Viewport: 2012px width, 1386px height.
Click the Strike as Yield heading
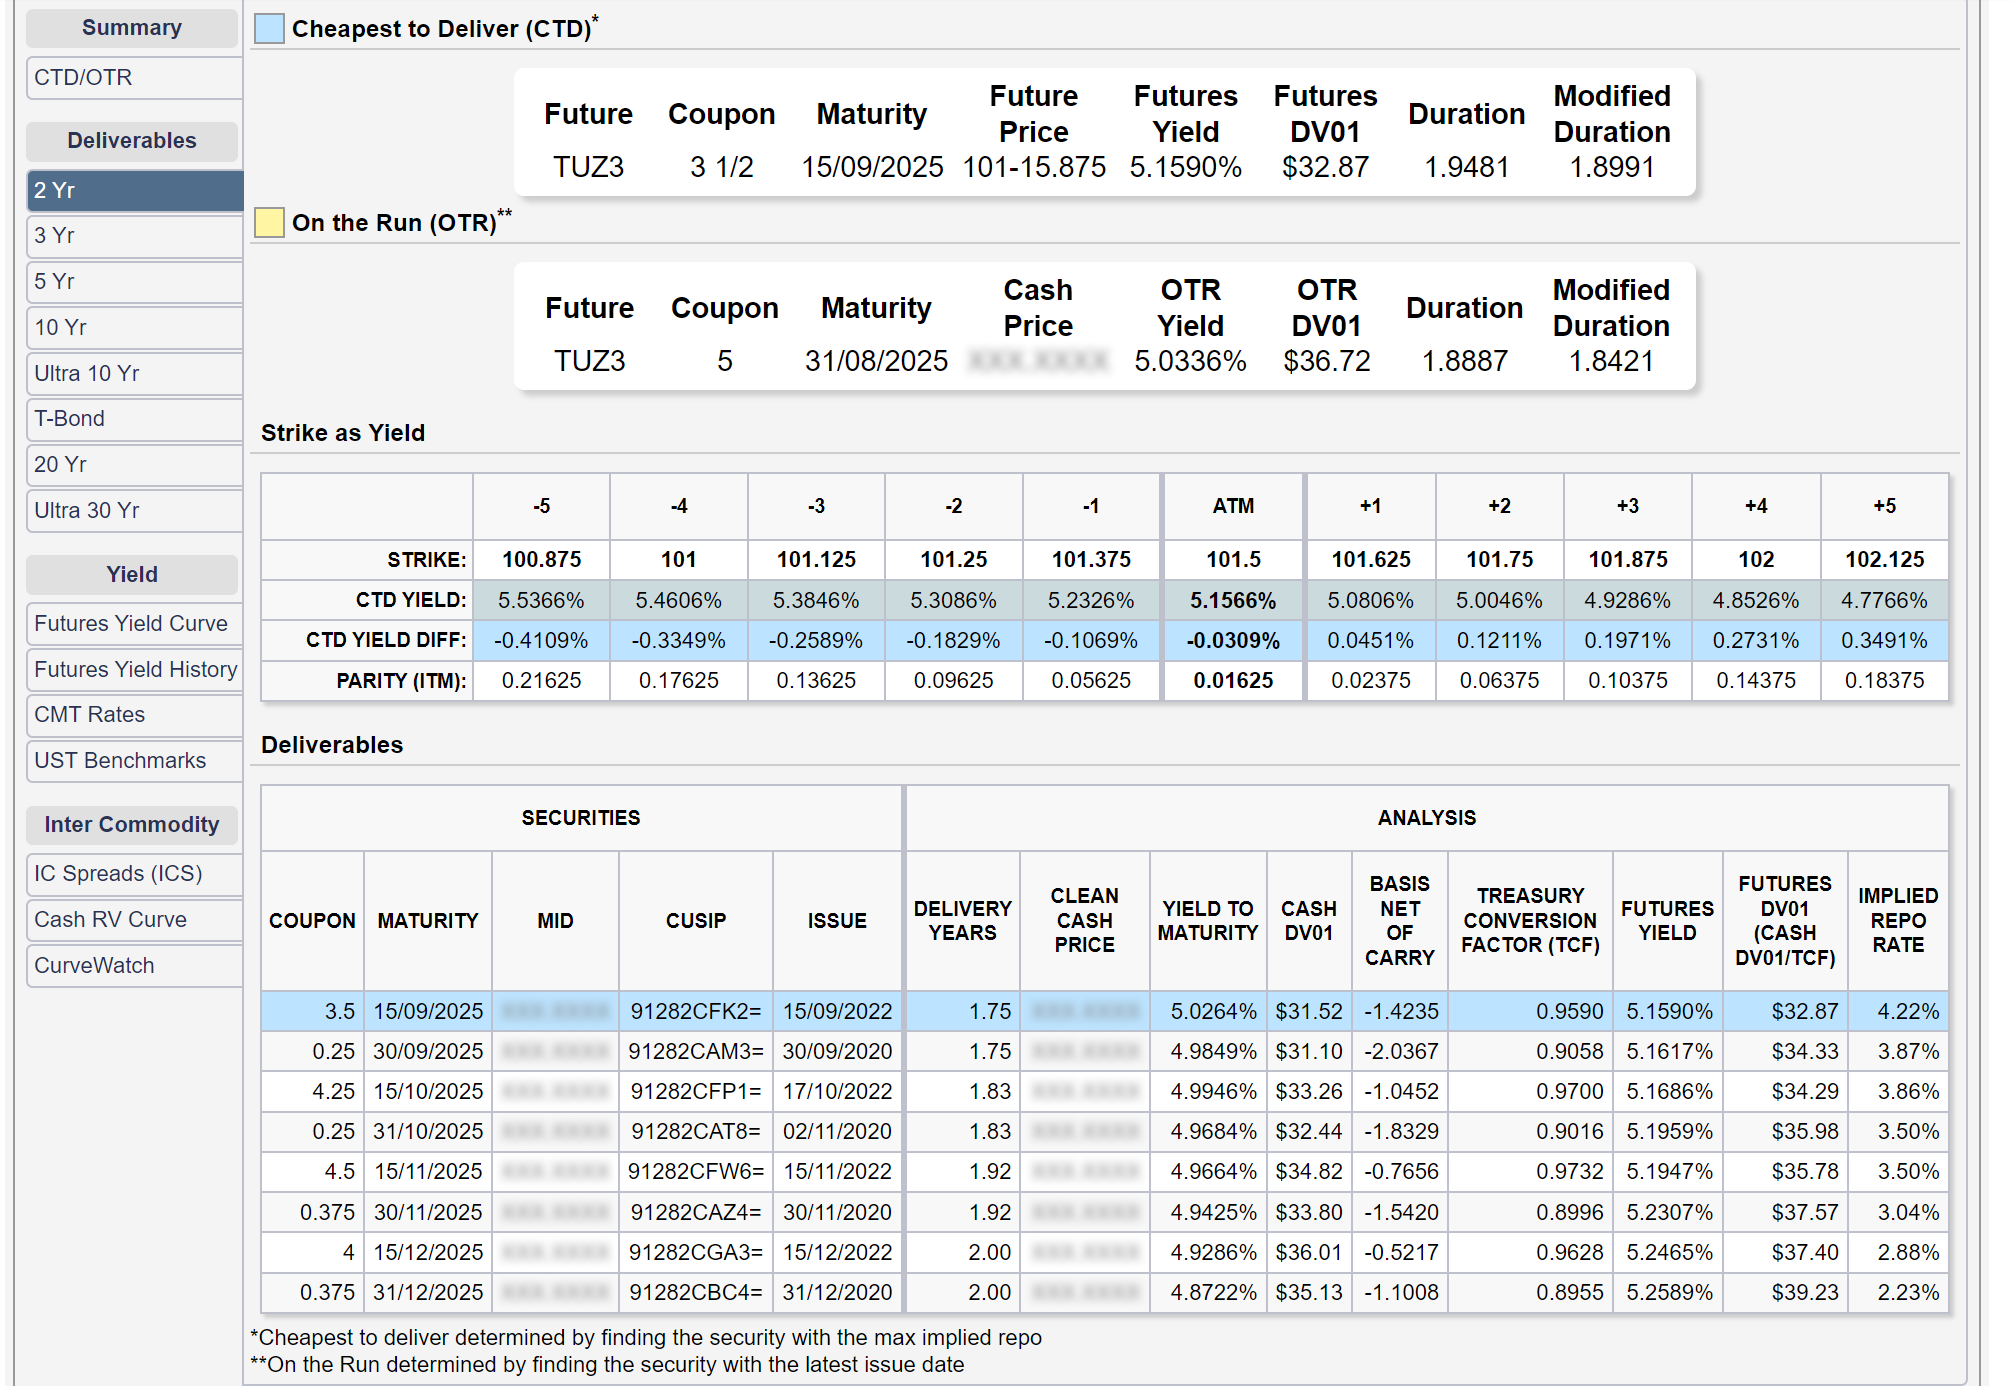coord(343,433)
